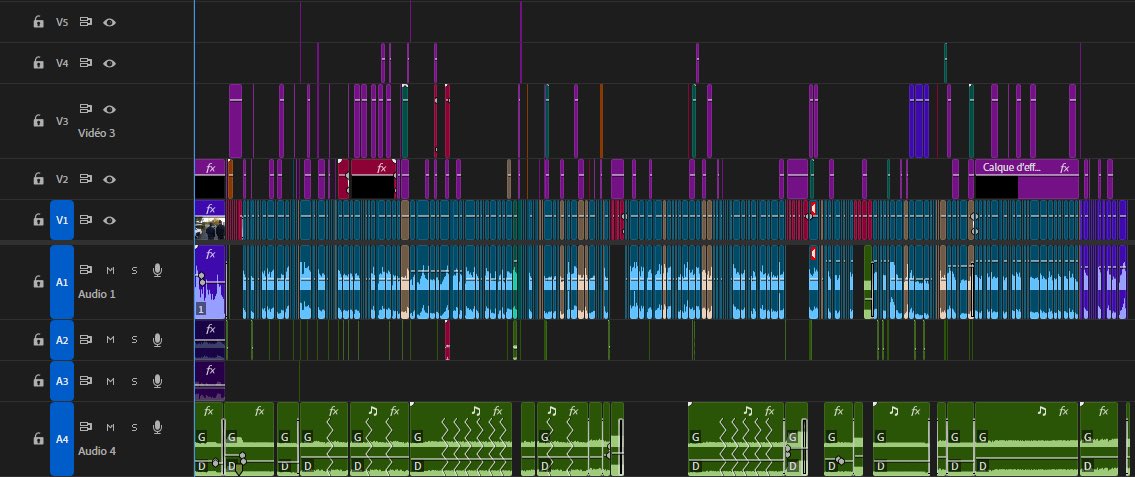
Task: Select the Calque d'eff... adjustment layer clip
Action: pyautogui.click(x=1026, y=179)
